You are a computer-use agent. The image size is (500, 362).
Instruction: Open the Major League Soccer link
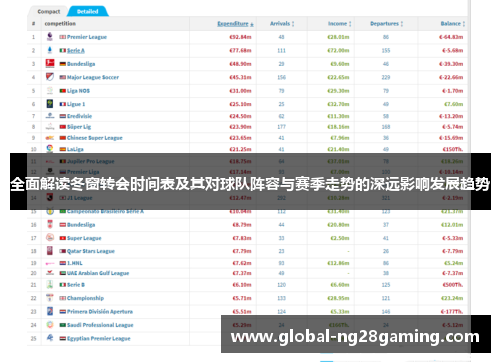click(x=93, y=77)
